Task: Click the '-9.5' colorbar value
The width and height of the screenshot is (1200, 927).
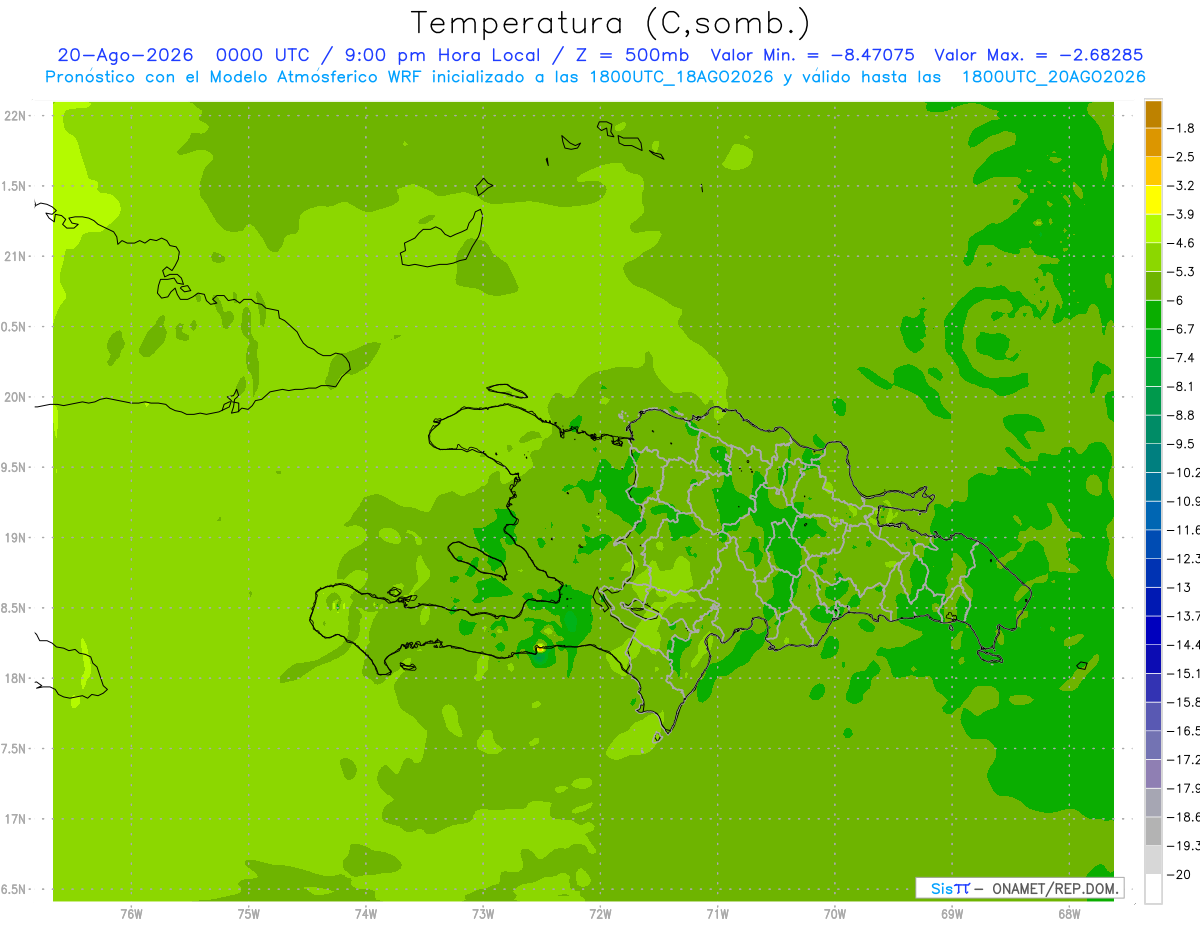Action: click(1181, 443)
